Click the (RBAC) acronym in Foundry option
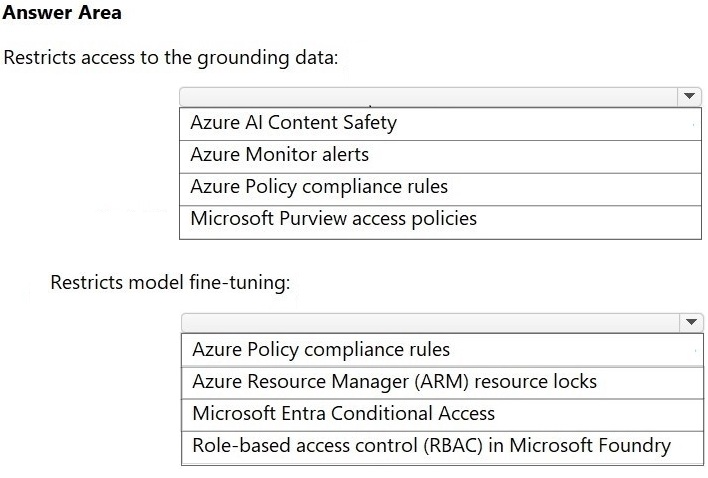Screen dimensions: 708x478 point(453,446)
